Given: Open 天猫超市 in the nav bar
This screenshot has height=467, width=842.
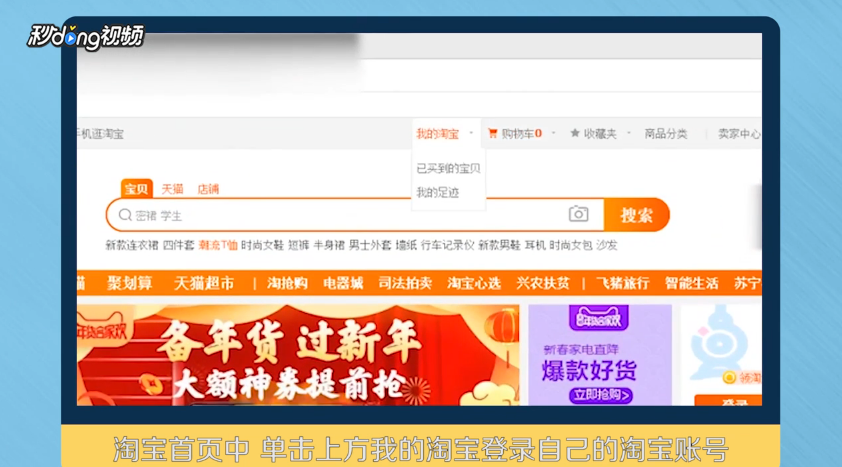Looking at the screenshot, I should coord(204,283).
